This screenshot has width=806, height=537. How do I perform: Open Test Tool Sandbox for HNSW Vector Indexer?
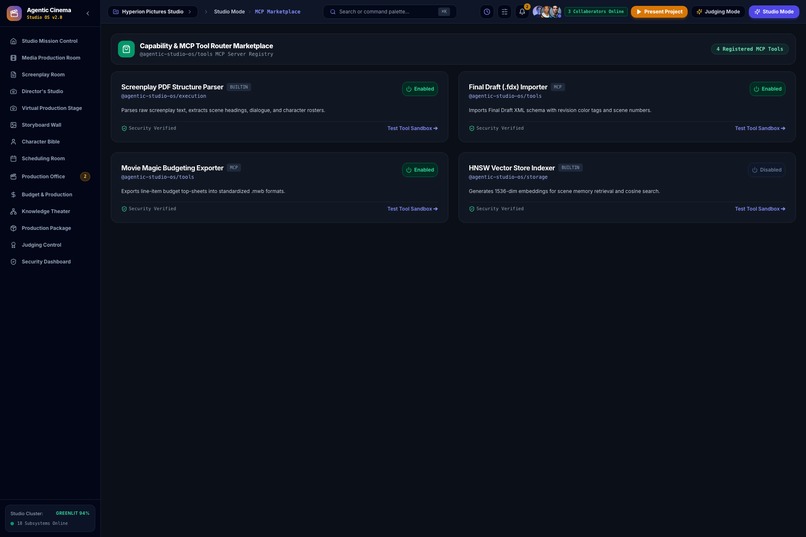[x=760, y=209]
